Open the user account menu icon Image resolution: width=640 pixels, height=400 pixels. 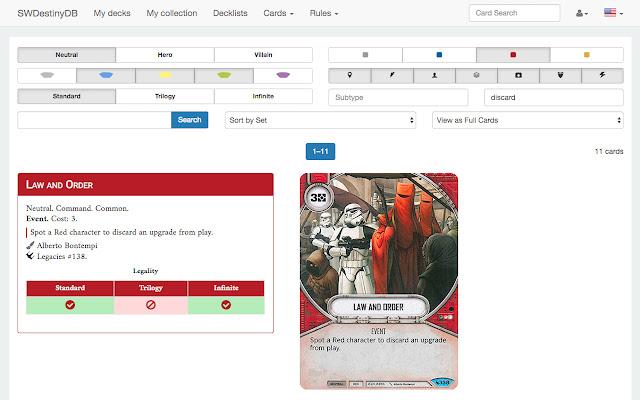582,13
